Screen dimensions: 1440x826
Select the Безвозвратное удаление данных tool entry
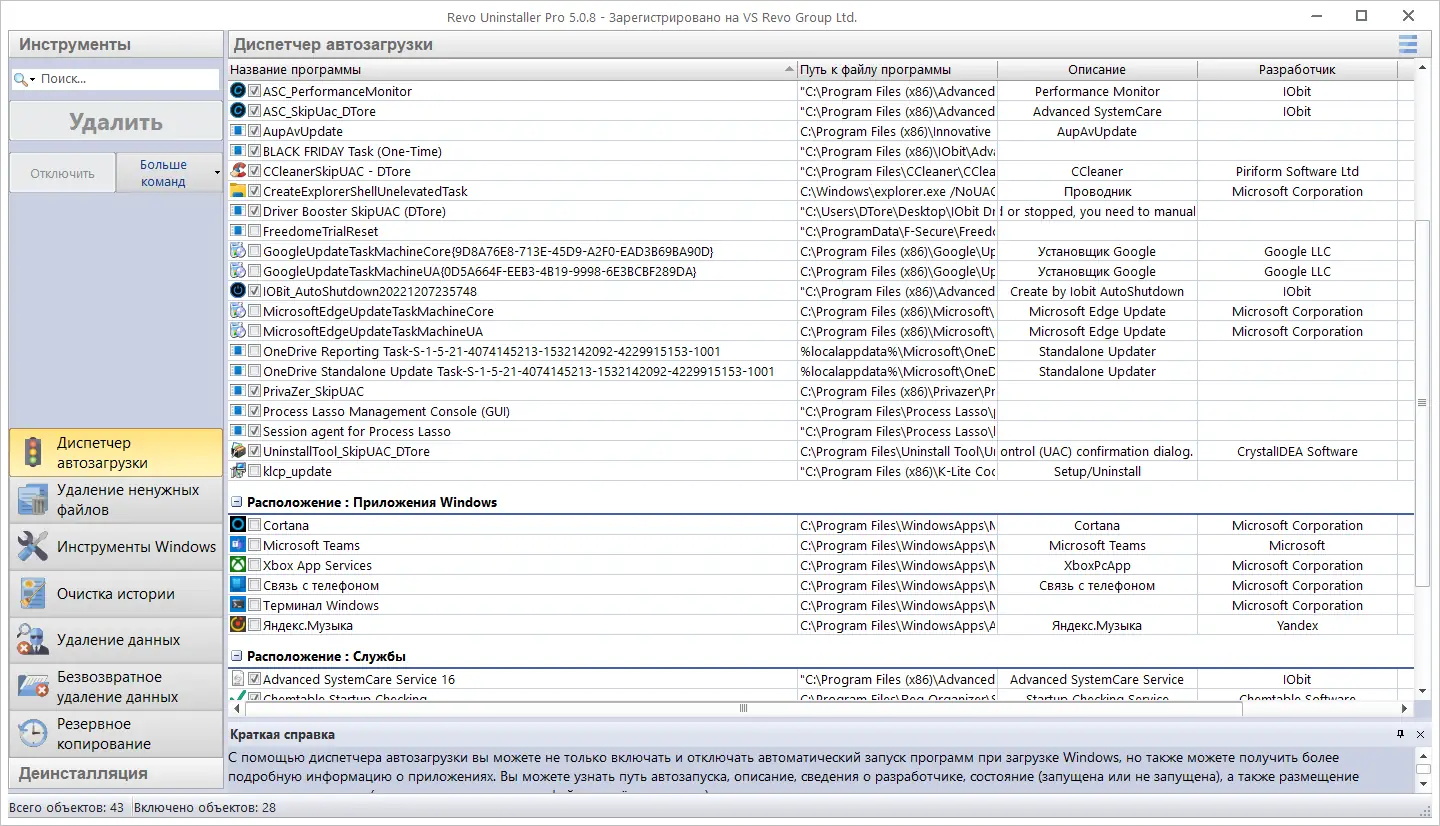tap(116, 687)
